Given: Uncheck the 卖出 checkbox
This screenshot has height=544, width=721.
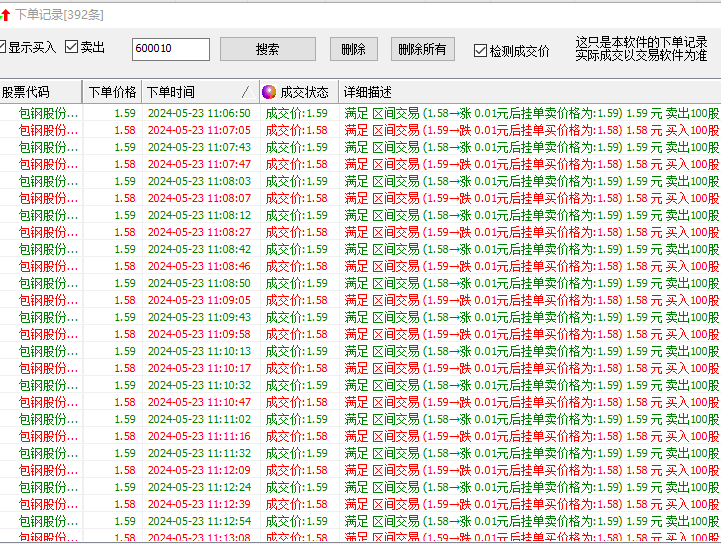Looking at the screenshot, I should [71, 47].
